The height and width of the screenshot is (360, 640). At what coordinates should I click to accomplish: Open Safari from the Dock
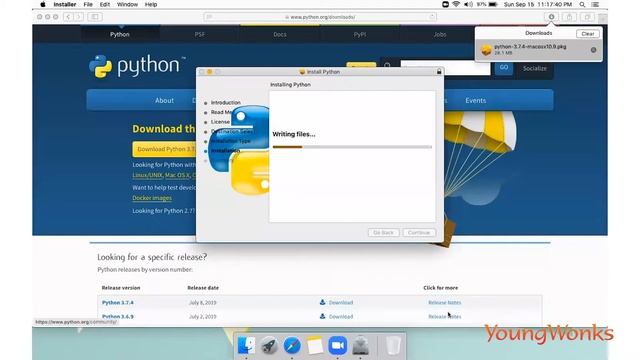coord(292,346)
